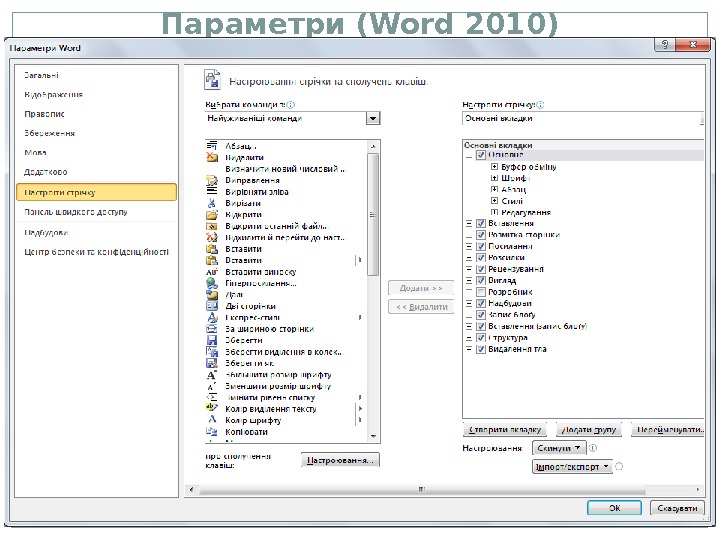Viewport: 720px width, 540px height.
Task: Click the << Видалити button
Action: (421, 307)
